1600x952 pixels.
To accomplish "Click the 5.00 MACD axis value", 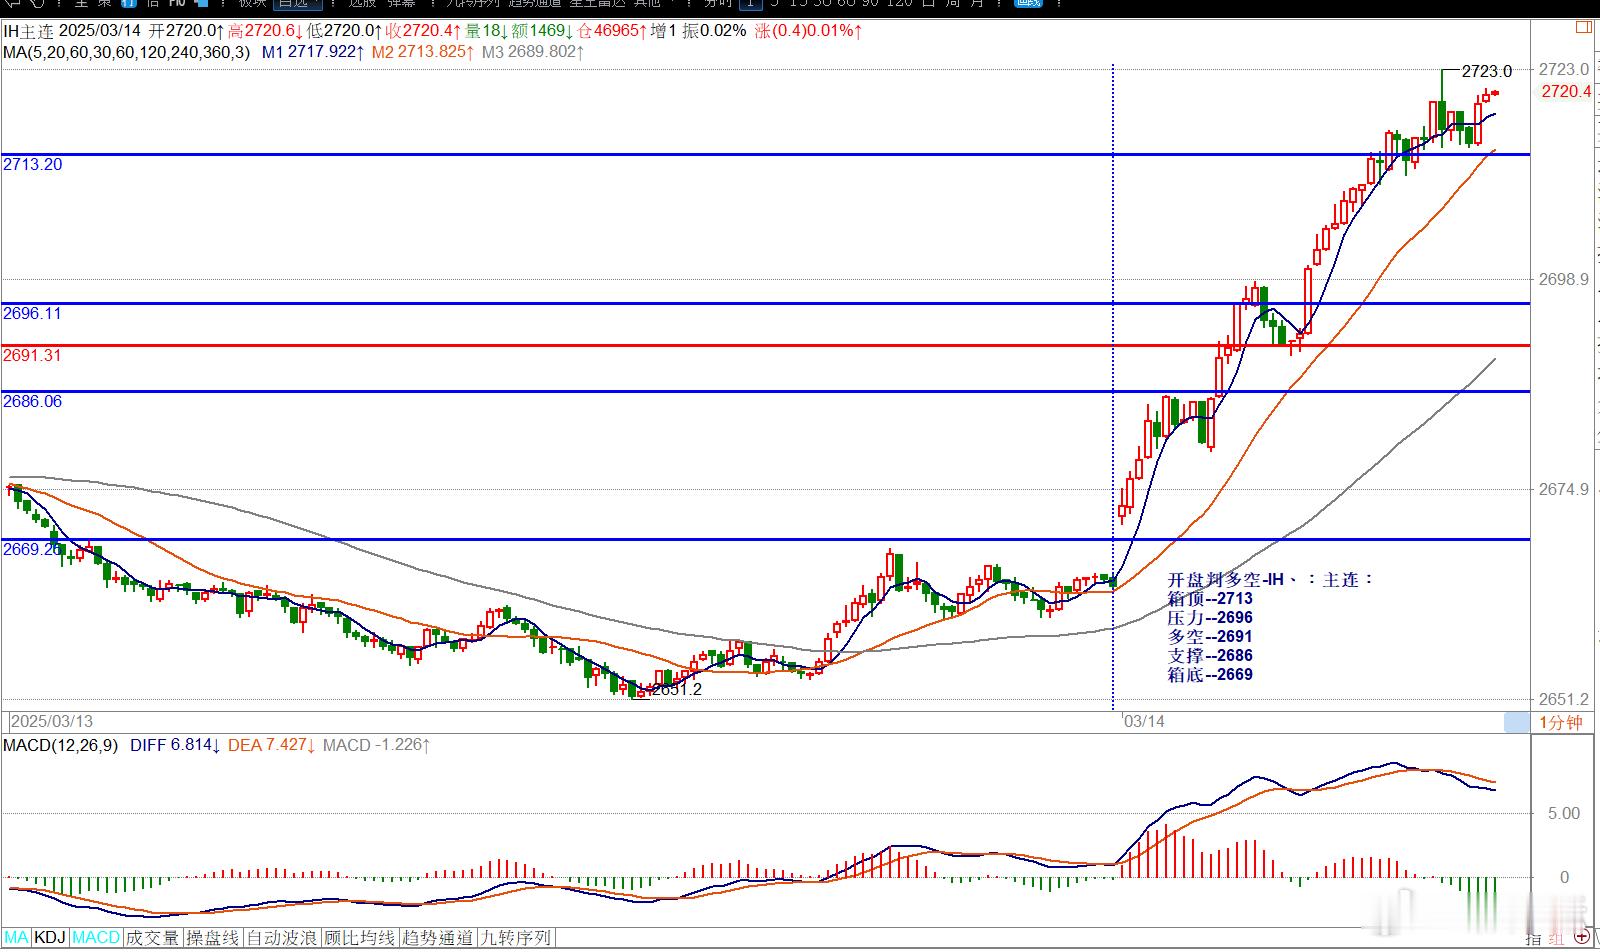I will tap(1564, 813).
